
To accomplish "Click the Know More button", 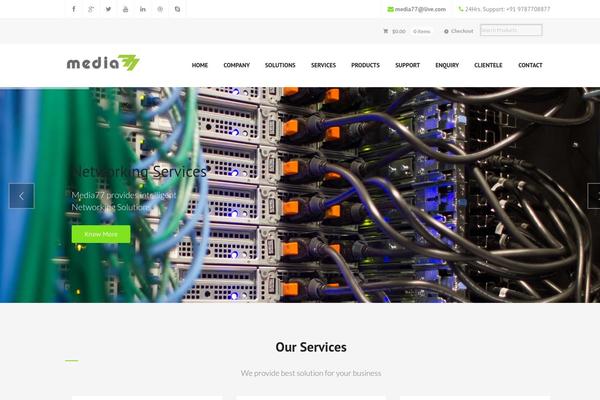I will [101, 234].
